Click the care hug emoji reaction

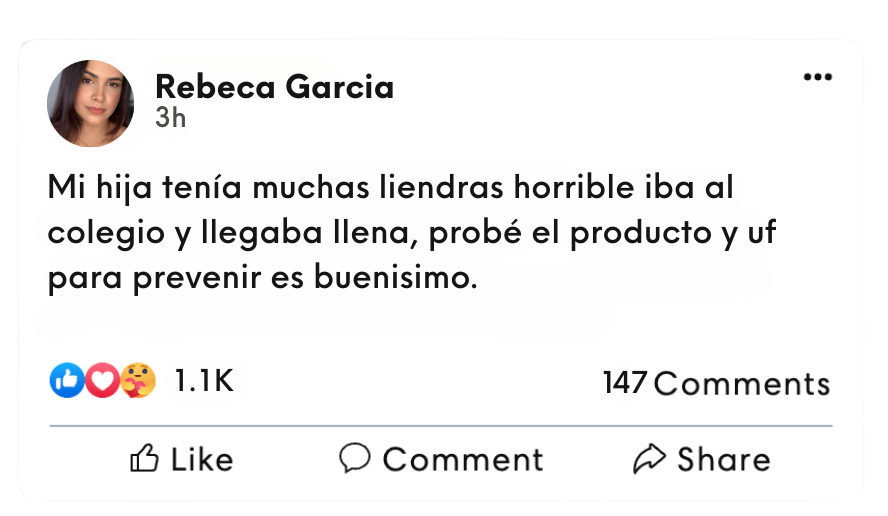point(138,380)
